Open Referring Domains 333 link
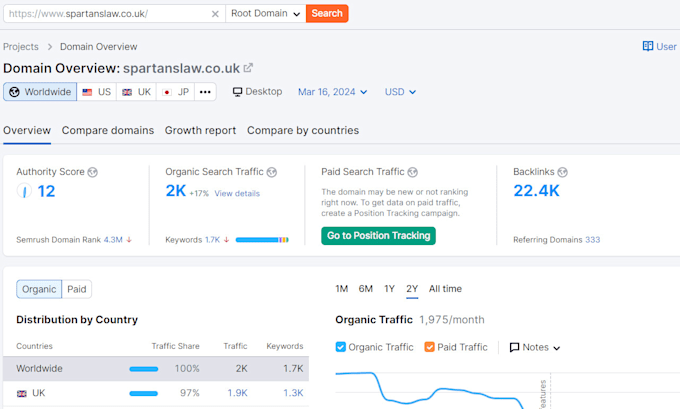 click(592, 240)
